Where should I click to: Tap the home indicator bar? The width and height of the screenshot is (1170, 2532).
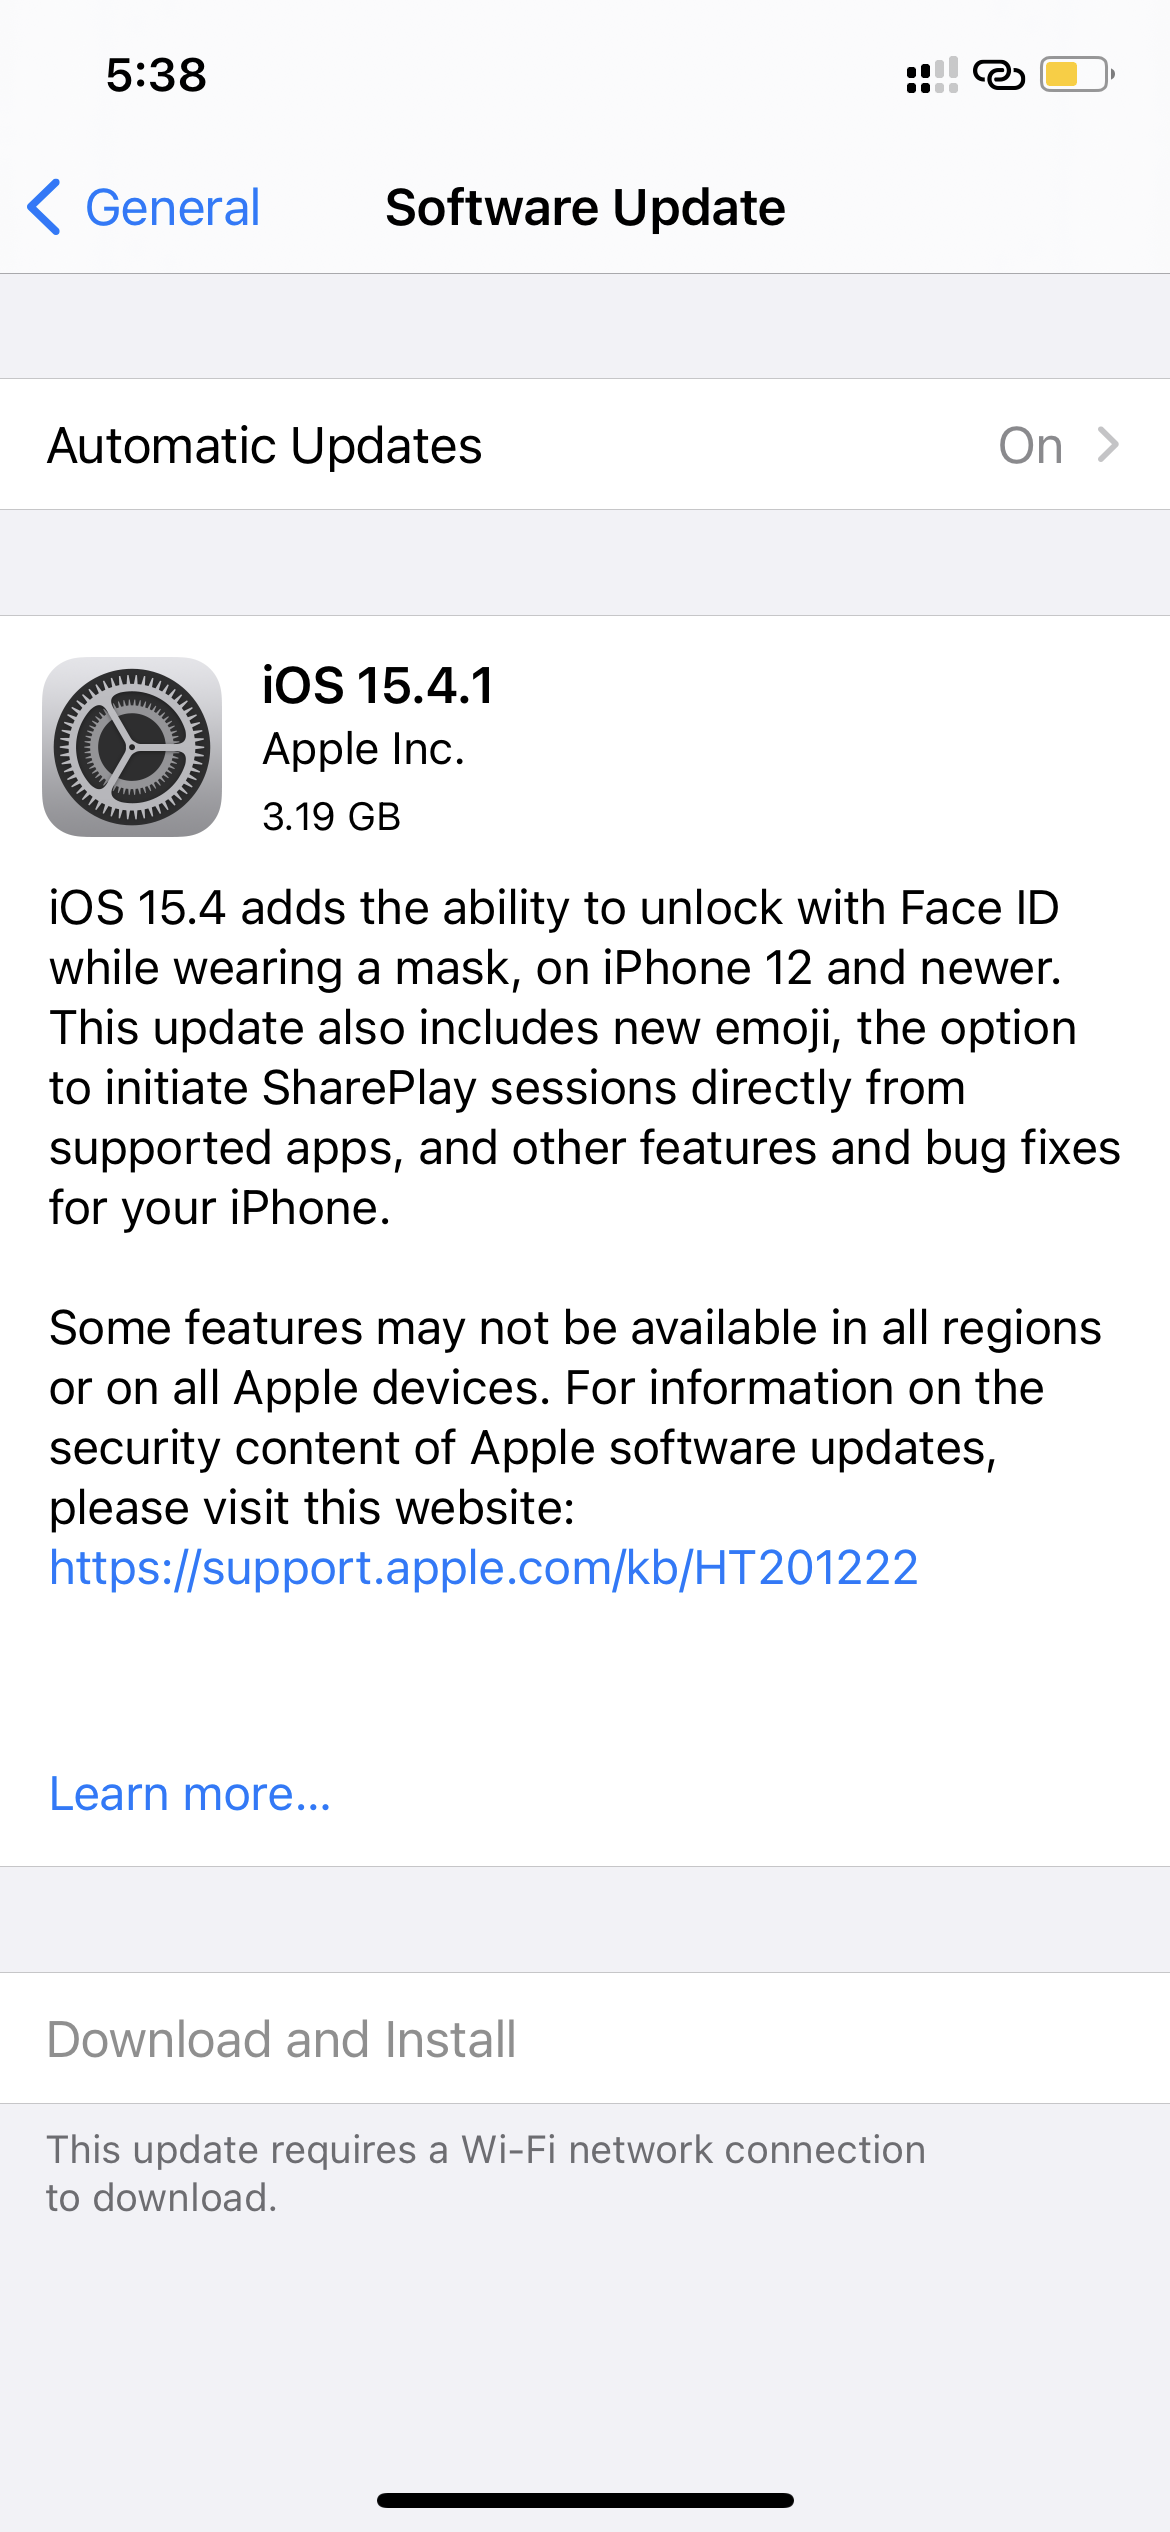point(585,2500)
